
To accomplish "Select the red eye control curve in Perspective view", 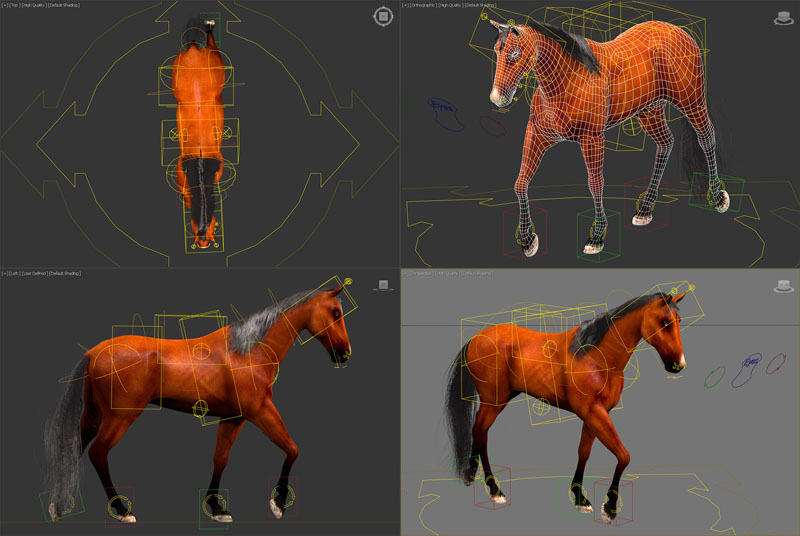I will pyautogui.click(x=776, y=364).
